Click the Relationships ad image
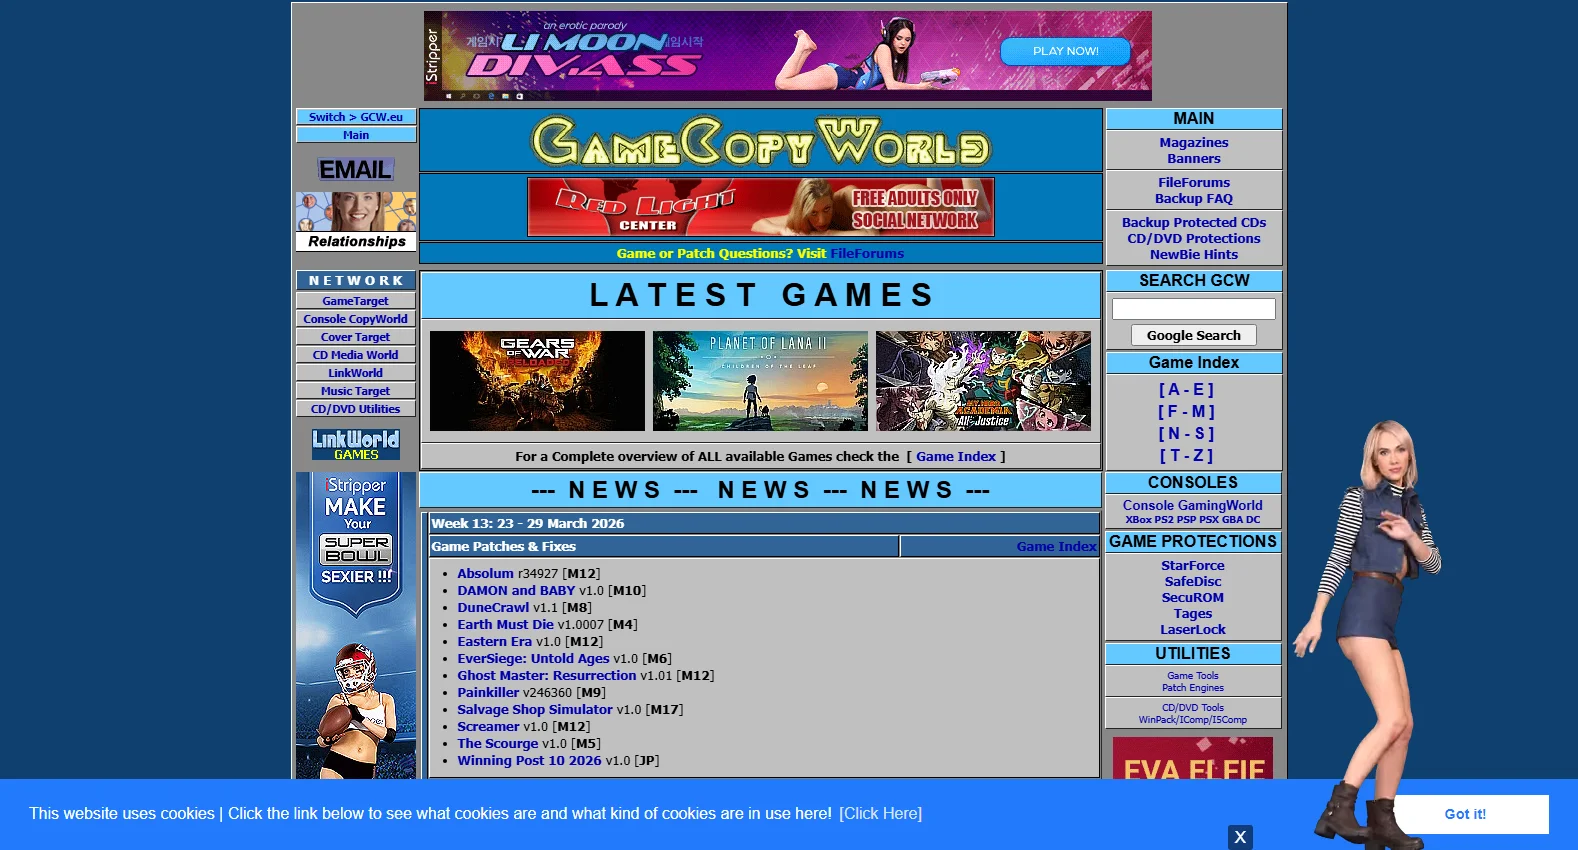This screenshot has width=1578, height=850. [x=356, y=221]
